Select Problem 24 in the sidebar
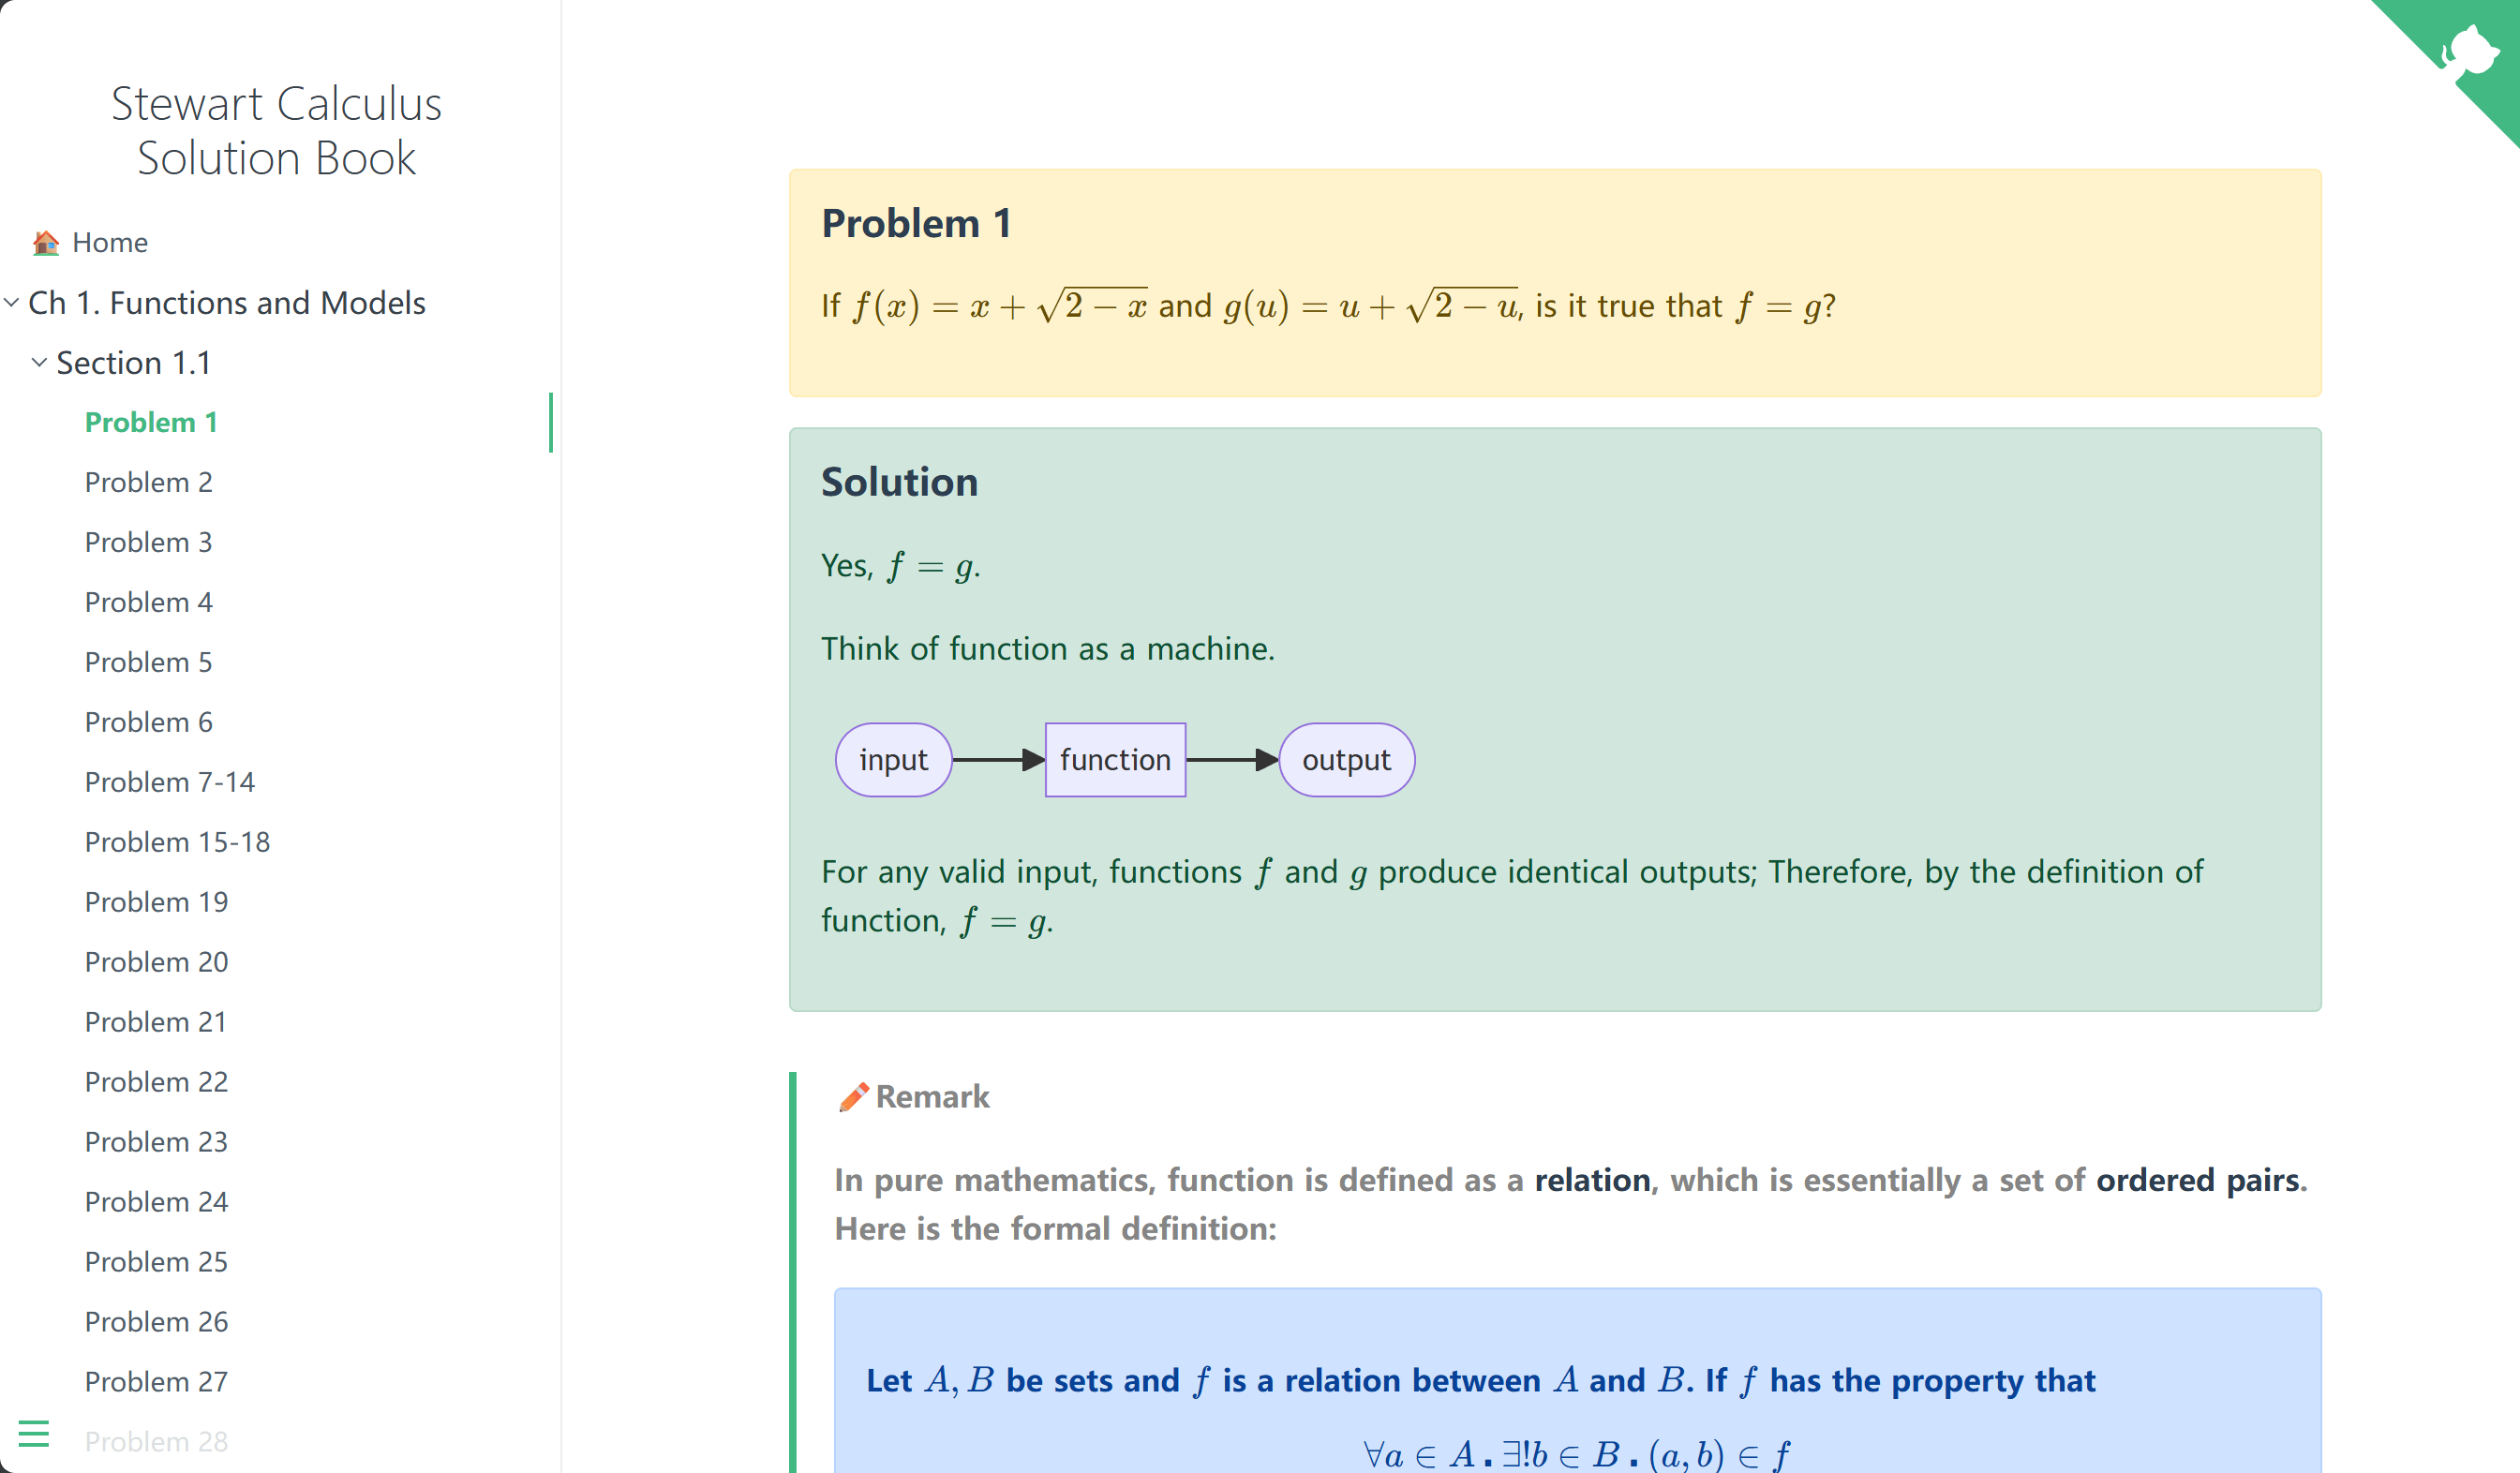Screen dimensions: 2520x1473 coord(156,1202)
